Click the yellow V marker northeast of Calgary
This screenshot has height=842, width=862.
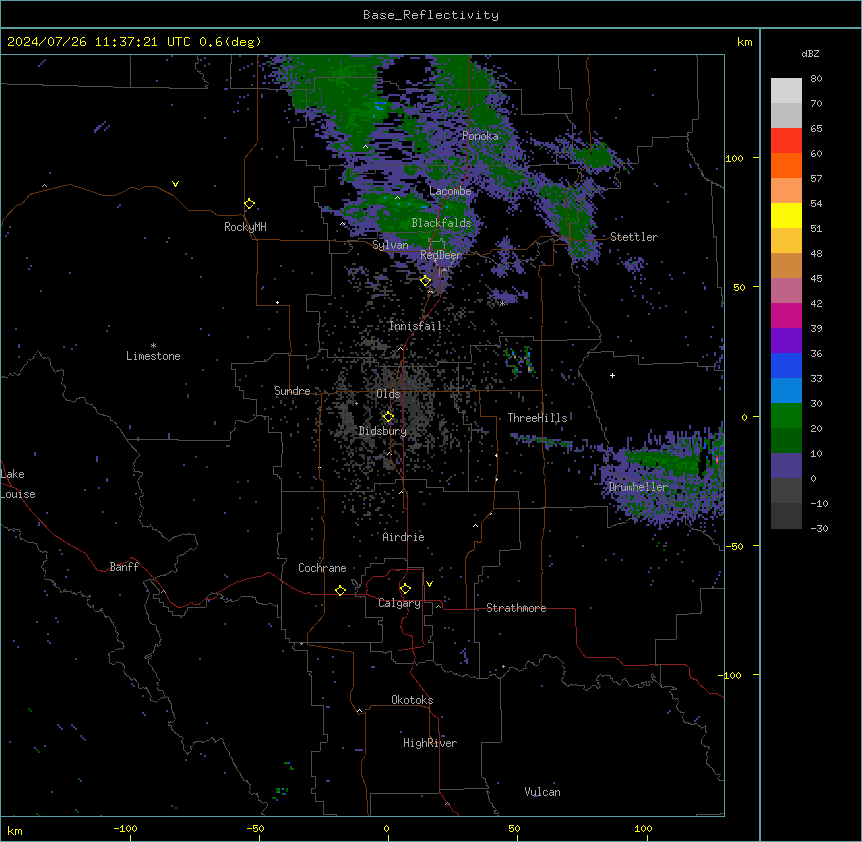[x=429, y=584]
